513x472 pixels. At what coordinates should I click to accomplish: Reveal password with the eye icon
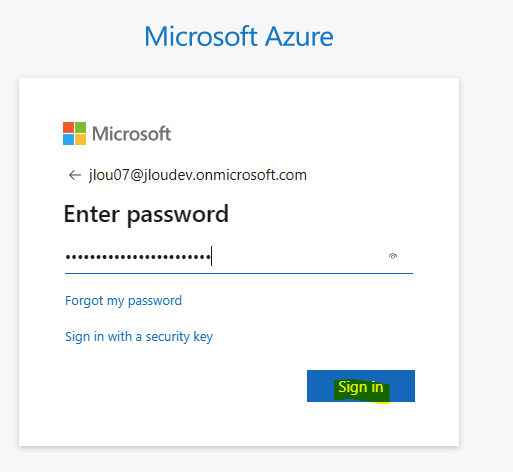coord(393,256)
